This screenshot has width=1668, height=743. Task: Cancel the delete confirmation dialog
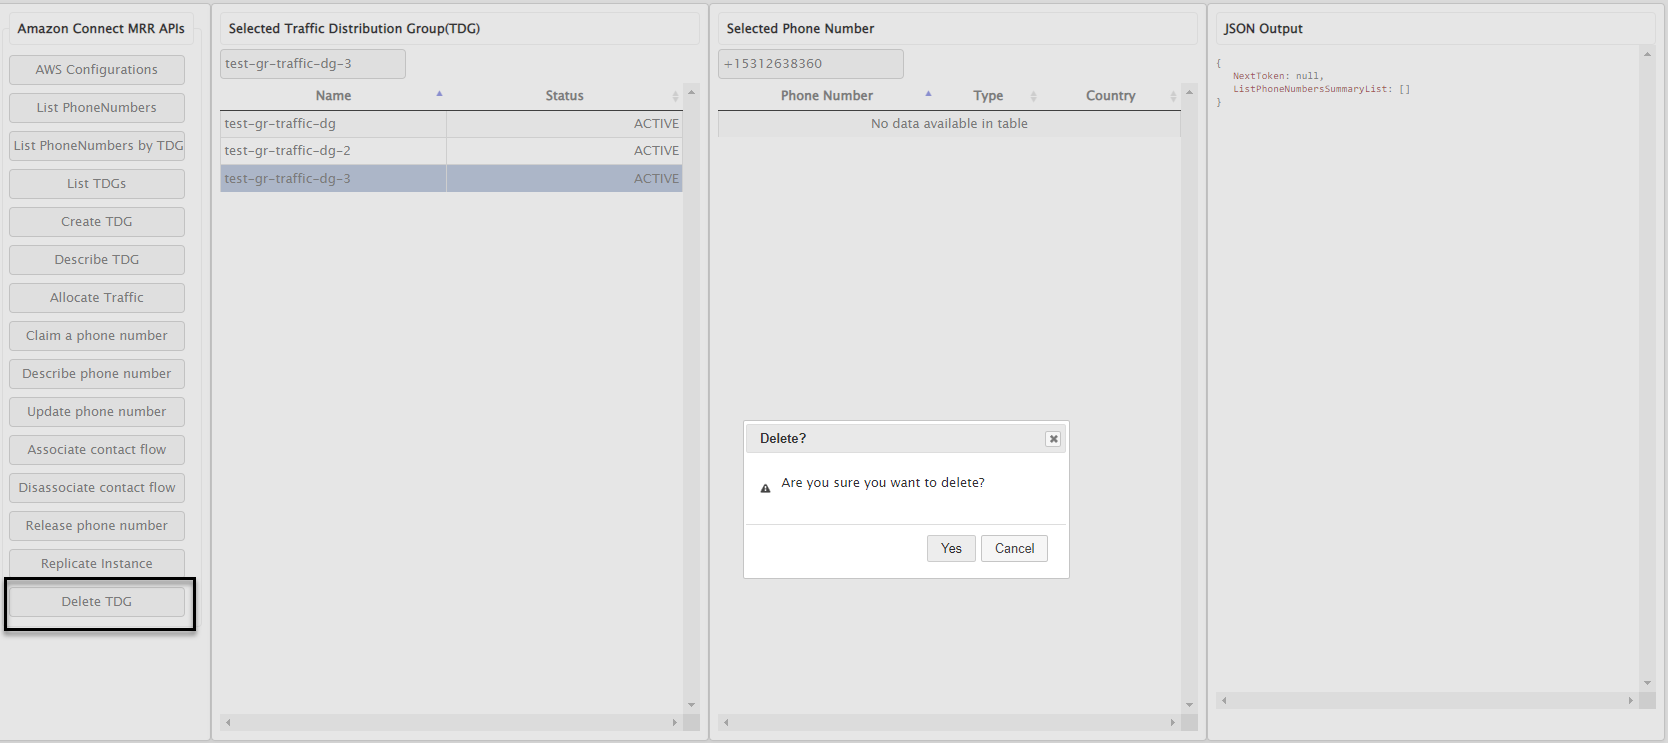click(1014, 548)
